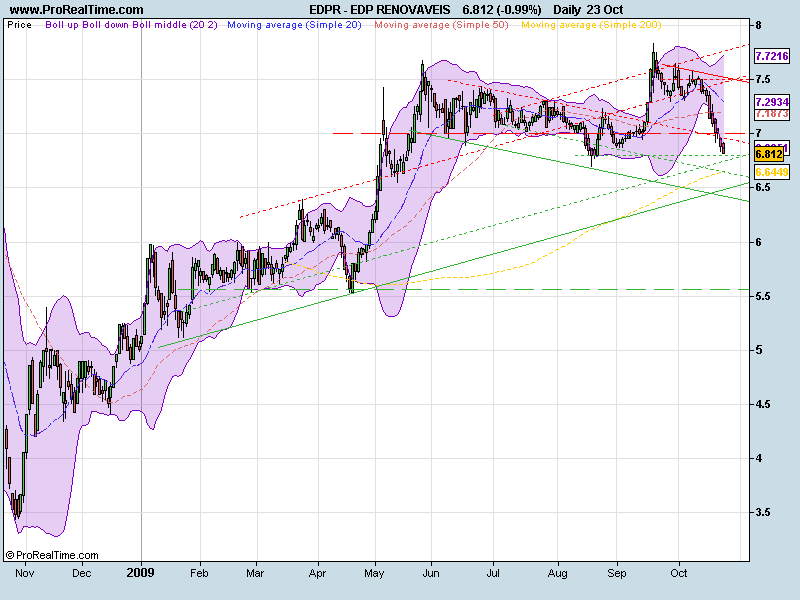This screenshot has height=600, width=800.
Task: Click the Jun label on time axis
Action: 431,573
